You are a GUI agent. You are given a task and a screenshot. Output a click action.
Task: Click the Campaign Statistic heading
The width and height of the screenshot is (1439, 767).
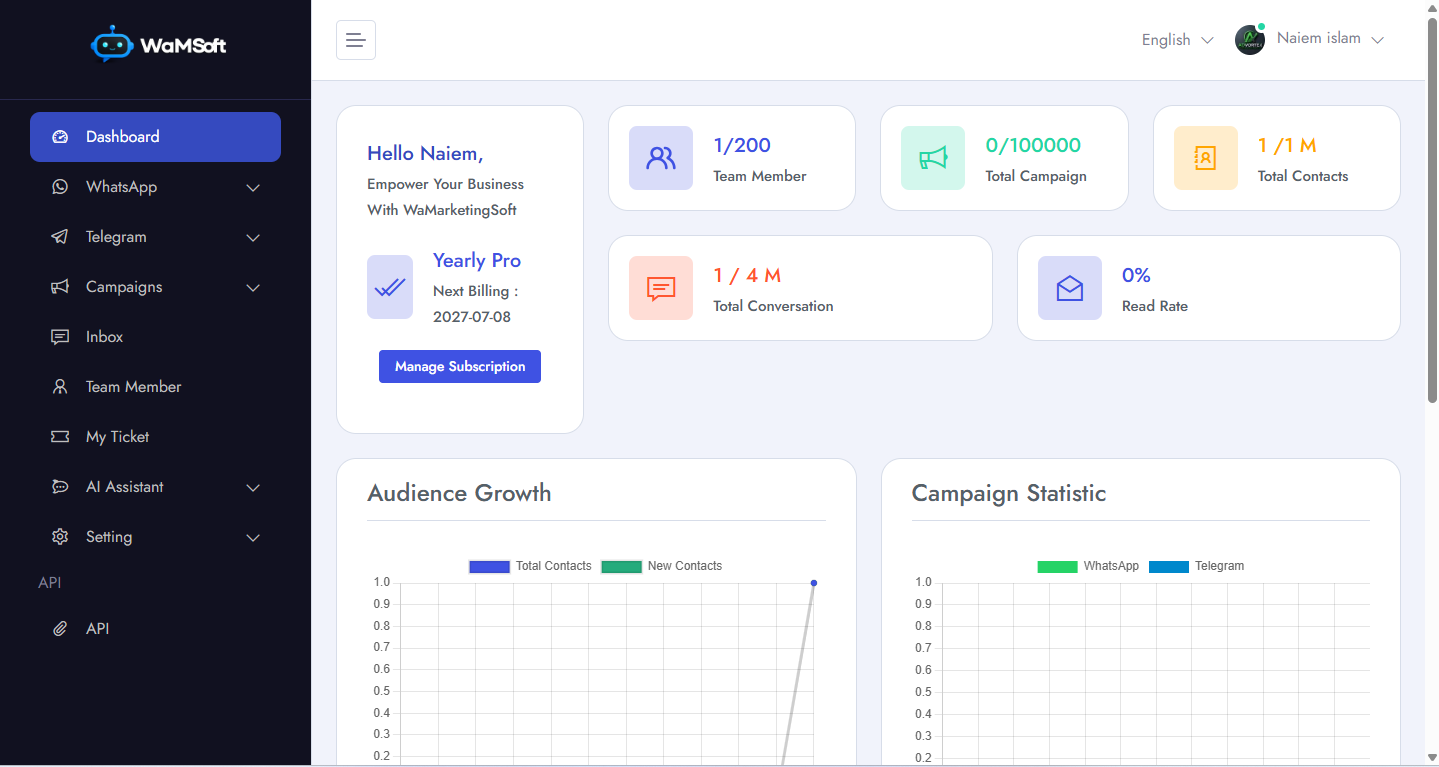[1009, 493]
